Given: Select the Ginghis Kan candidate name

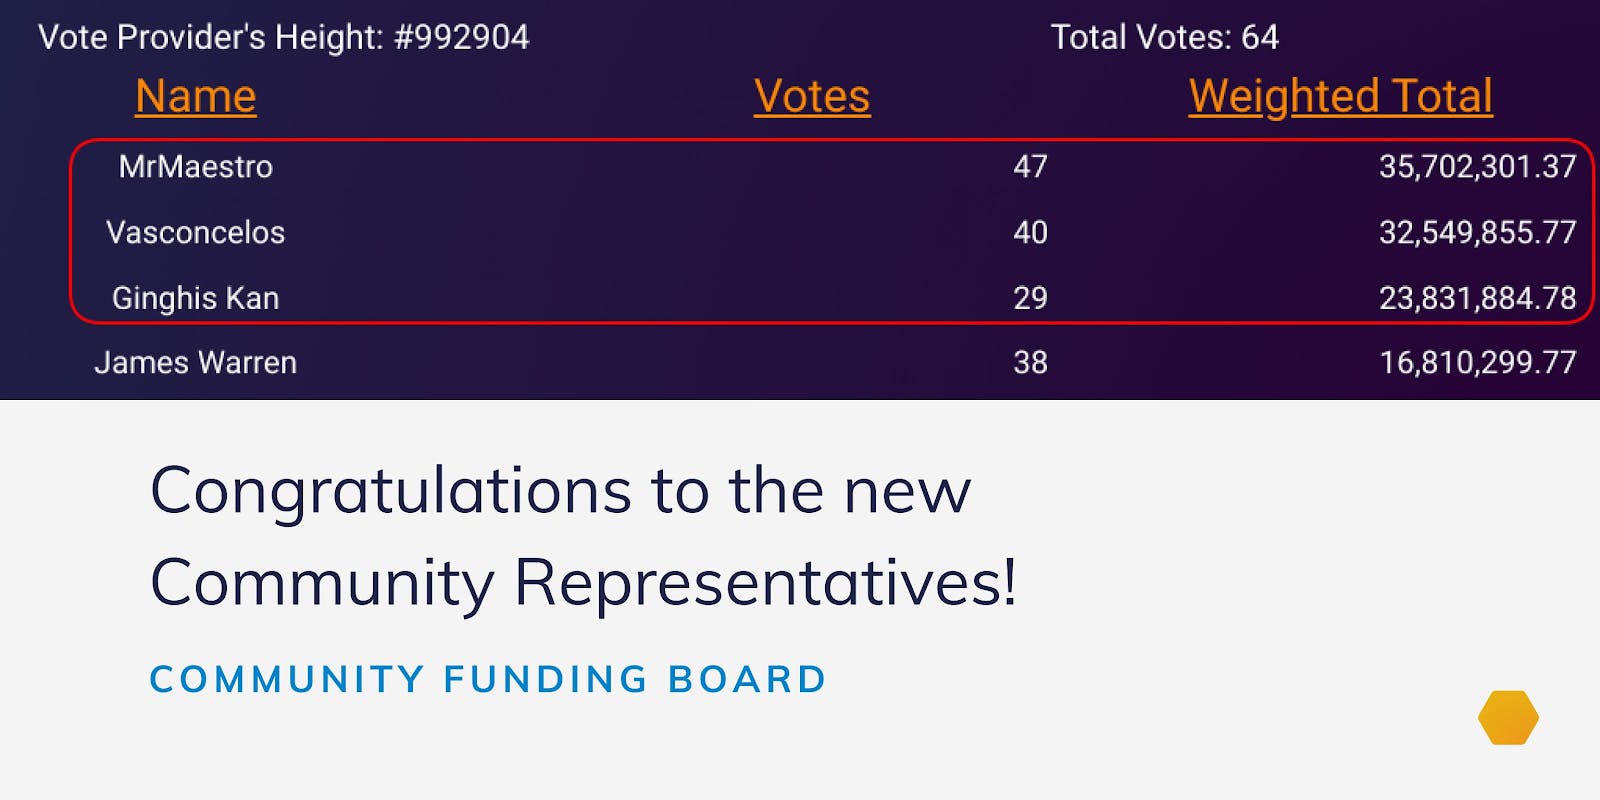Looking at the screenshot, I should tap(196, 298).
